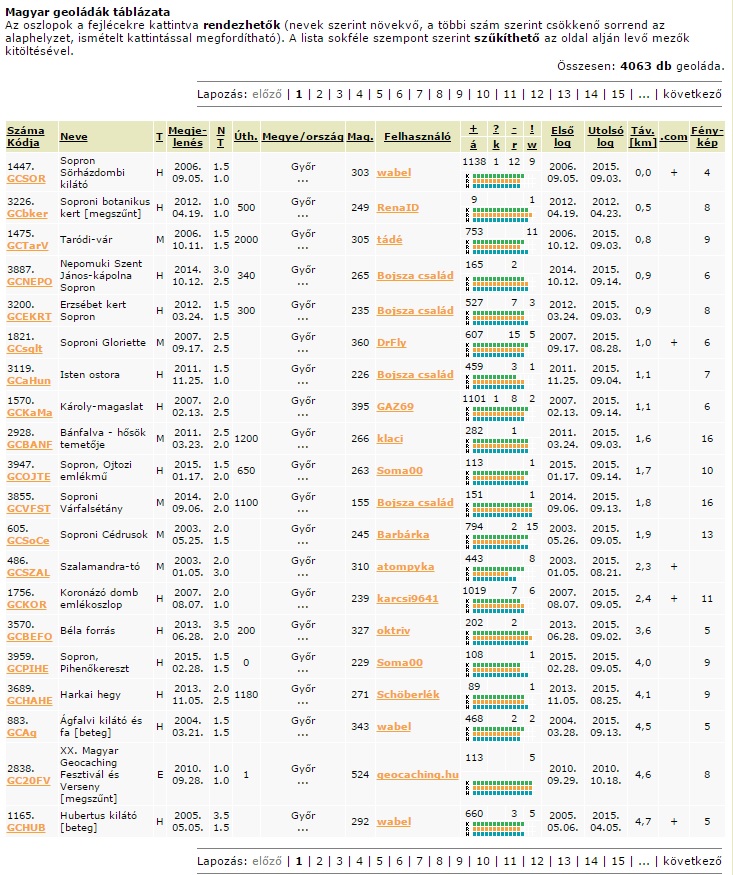Open GC20FV festival cache link
This screenshot has width=733, height=875.
coord(28,780)
